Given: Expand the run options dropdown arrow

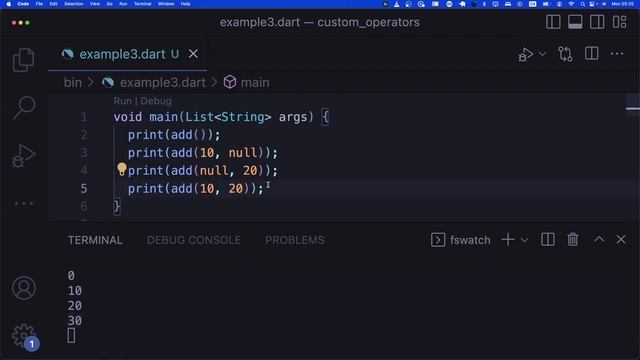Looking at the screenshot, I should [x=542, y=54].
